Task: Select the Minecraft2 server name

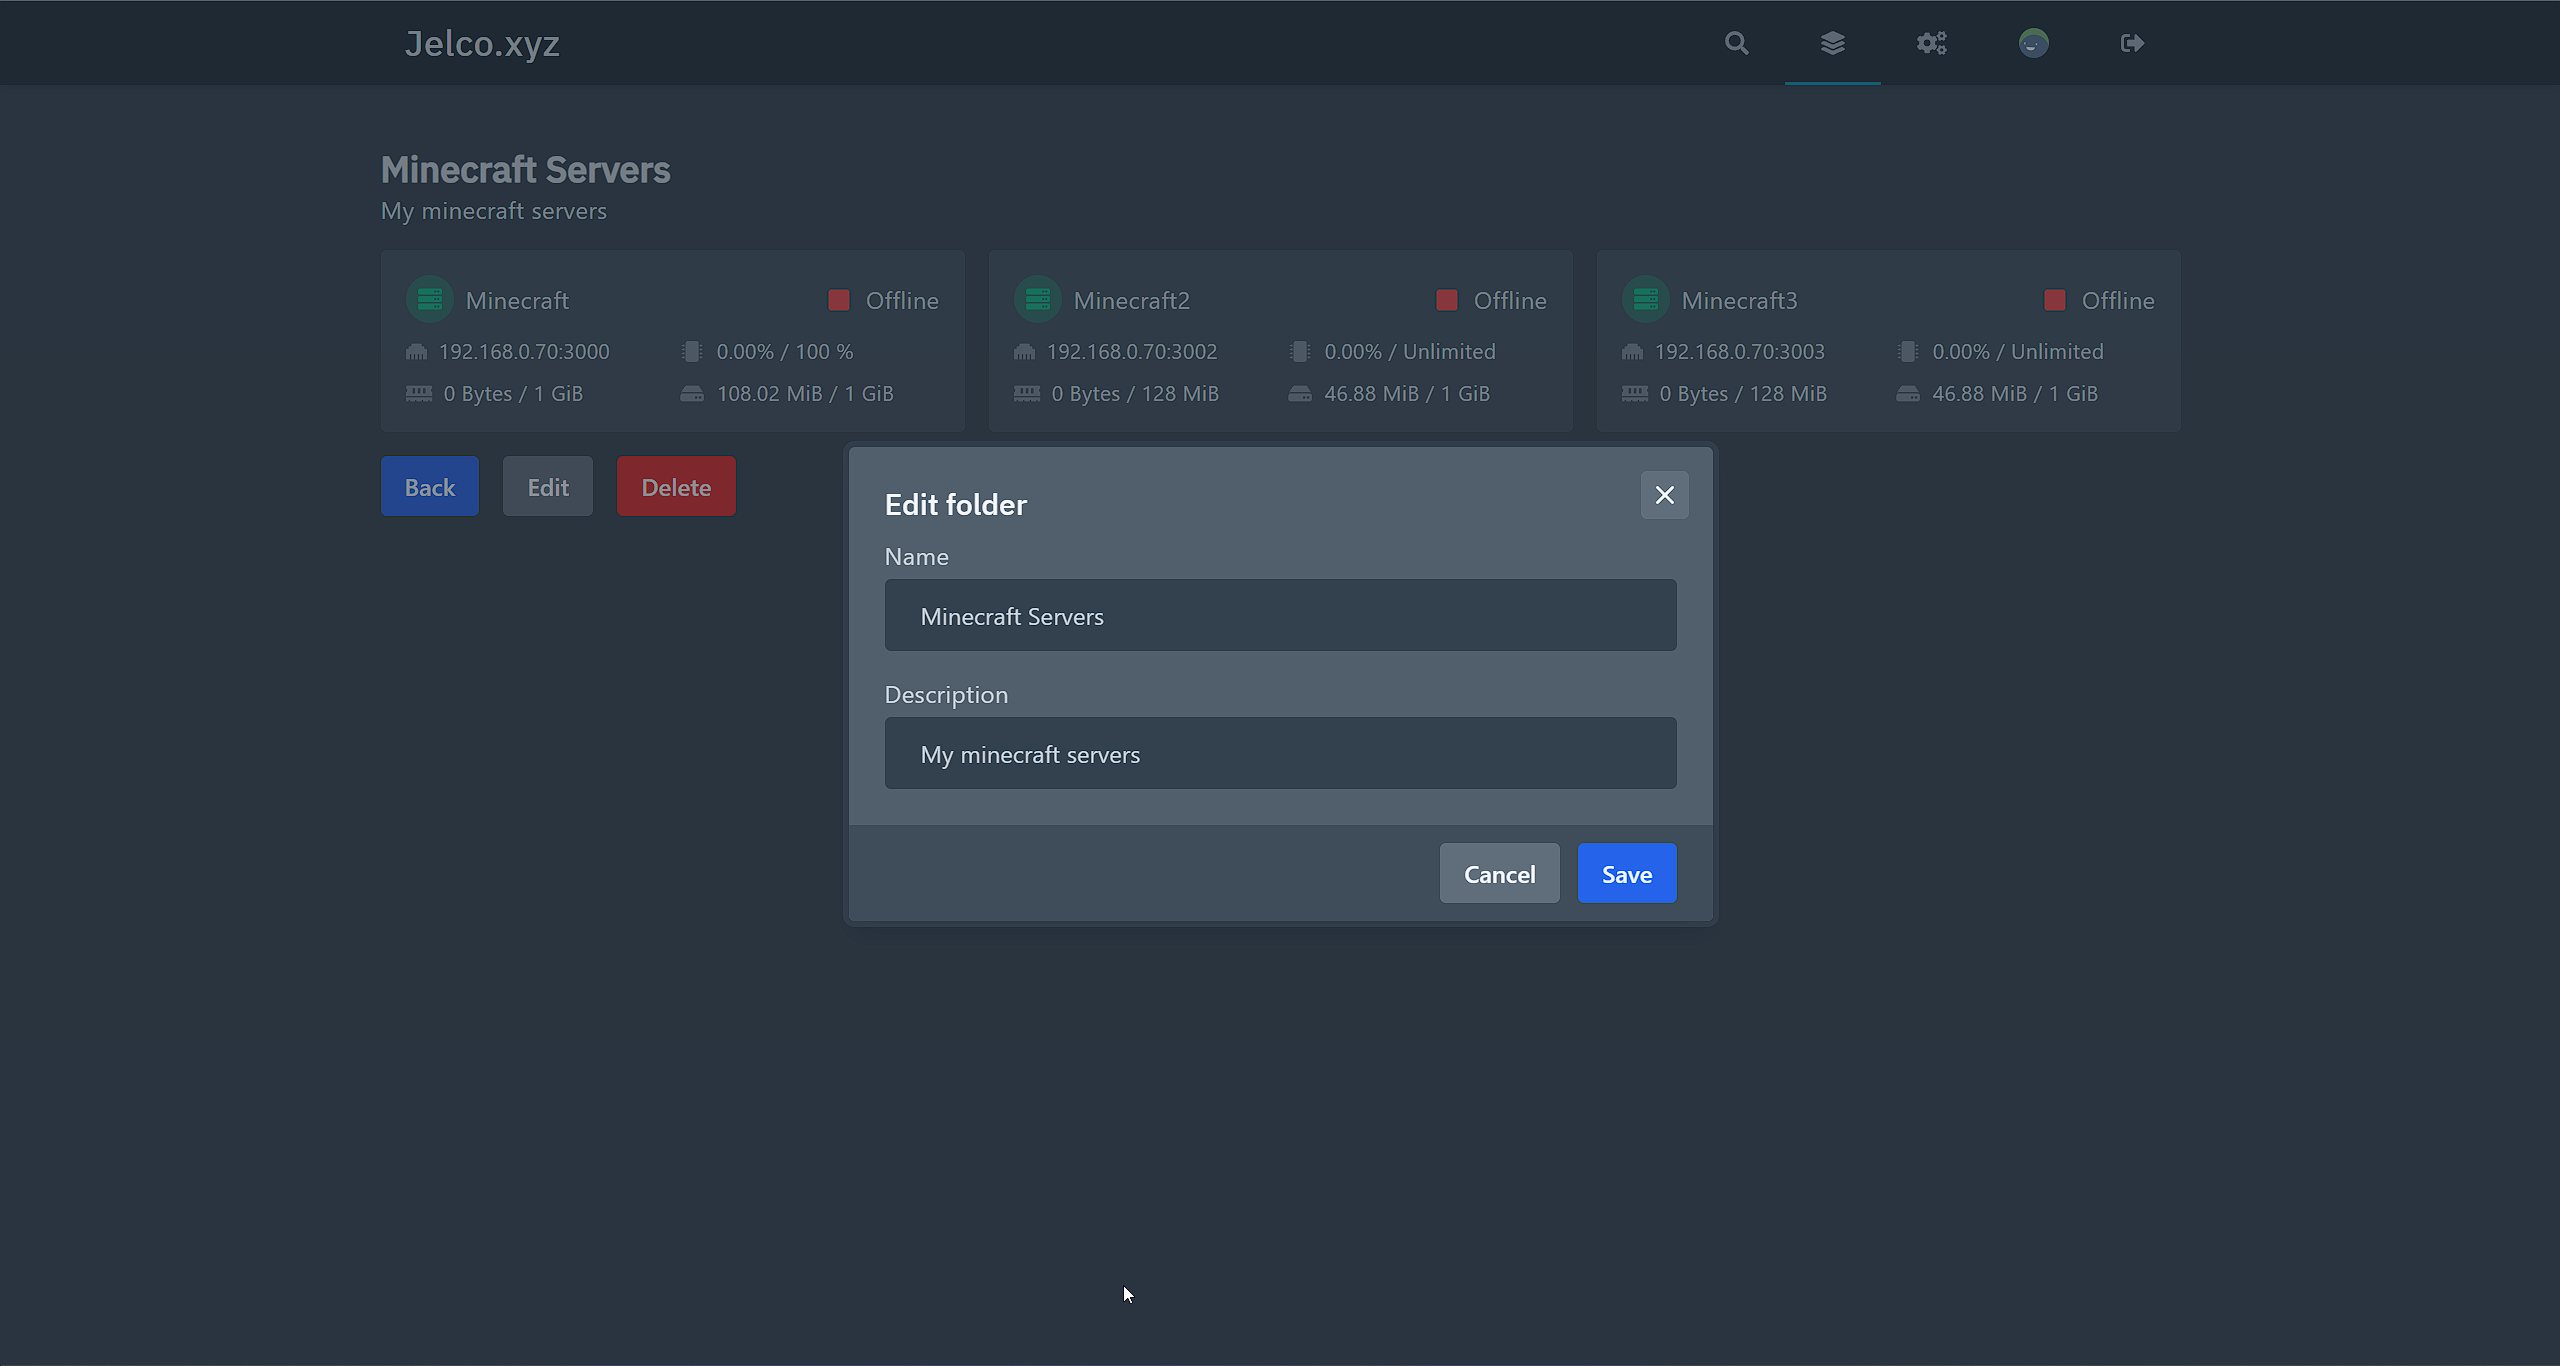Action: tap(1132, 300)
